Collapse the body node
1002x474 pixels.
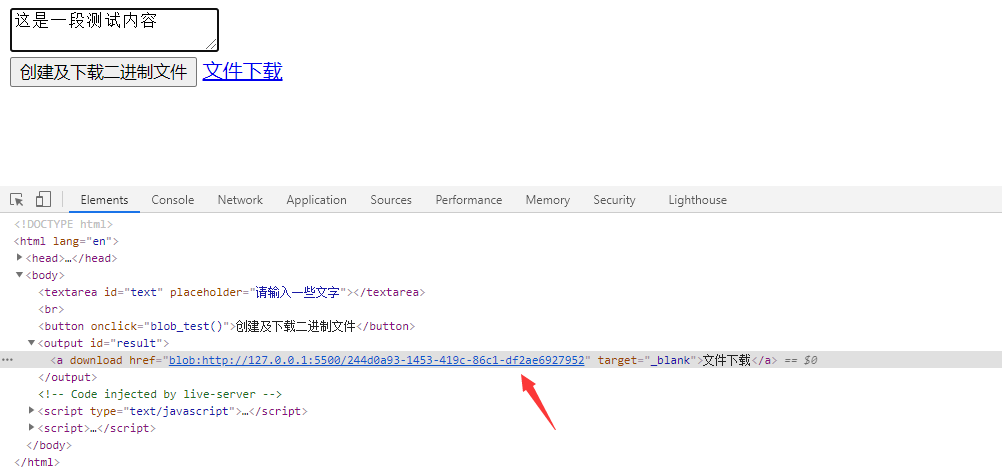(x=20, y=275)
